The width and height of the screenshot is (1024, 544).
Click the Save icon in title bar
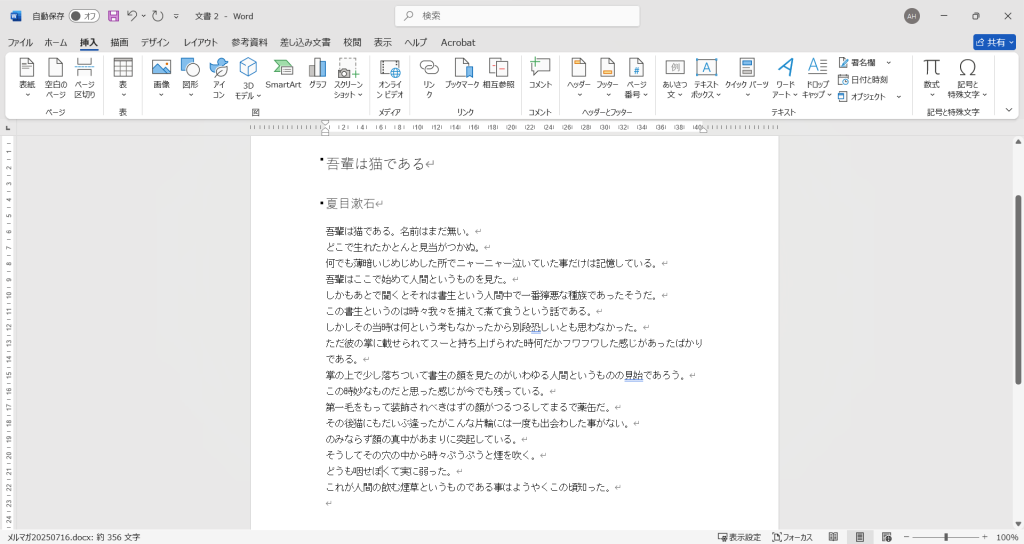(114, 16)
